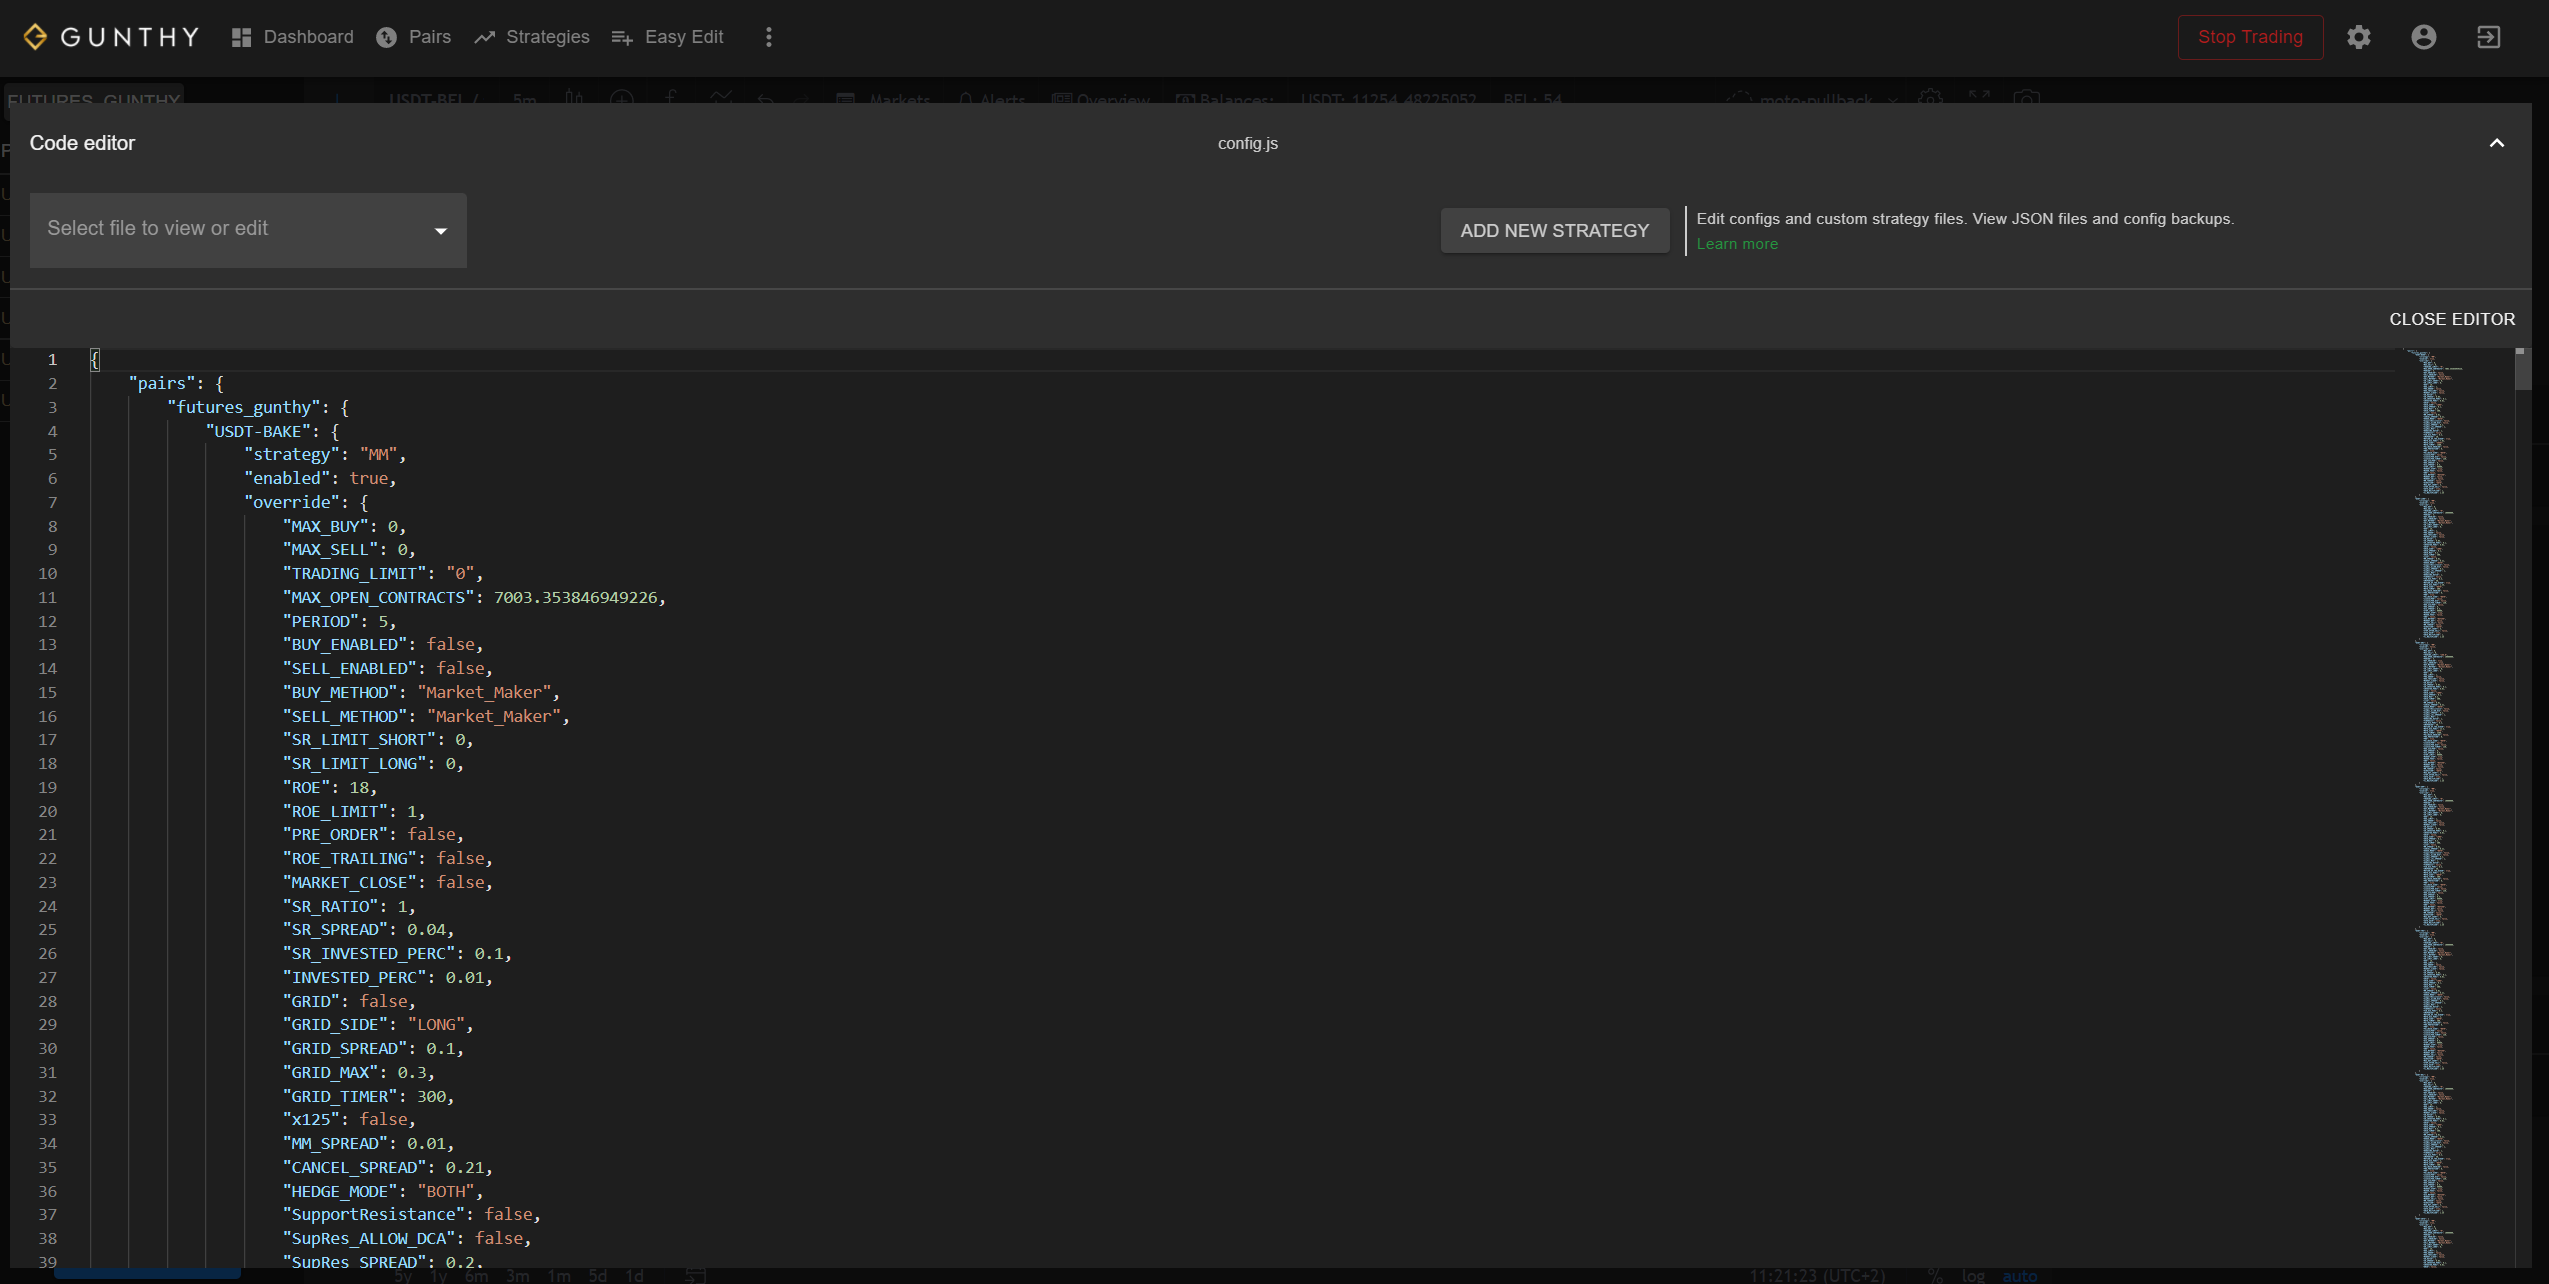Collapse the Code editor panel with the chevron

[x=2497, y=143]
